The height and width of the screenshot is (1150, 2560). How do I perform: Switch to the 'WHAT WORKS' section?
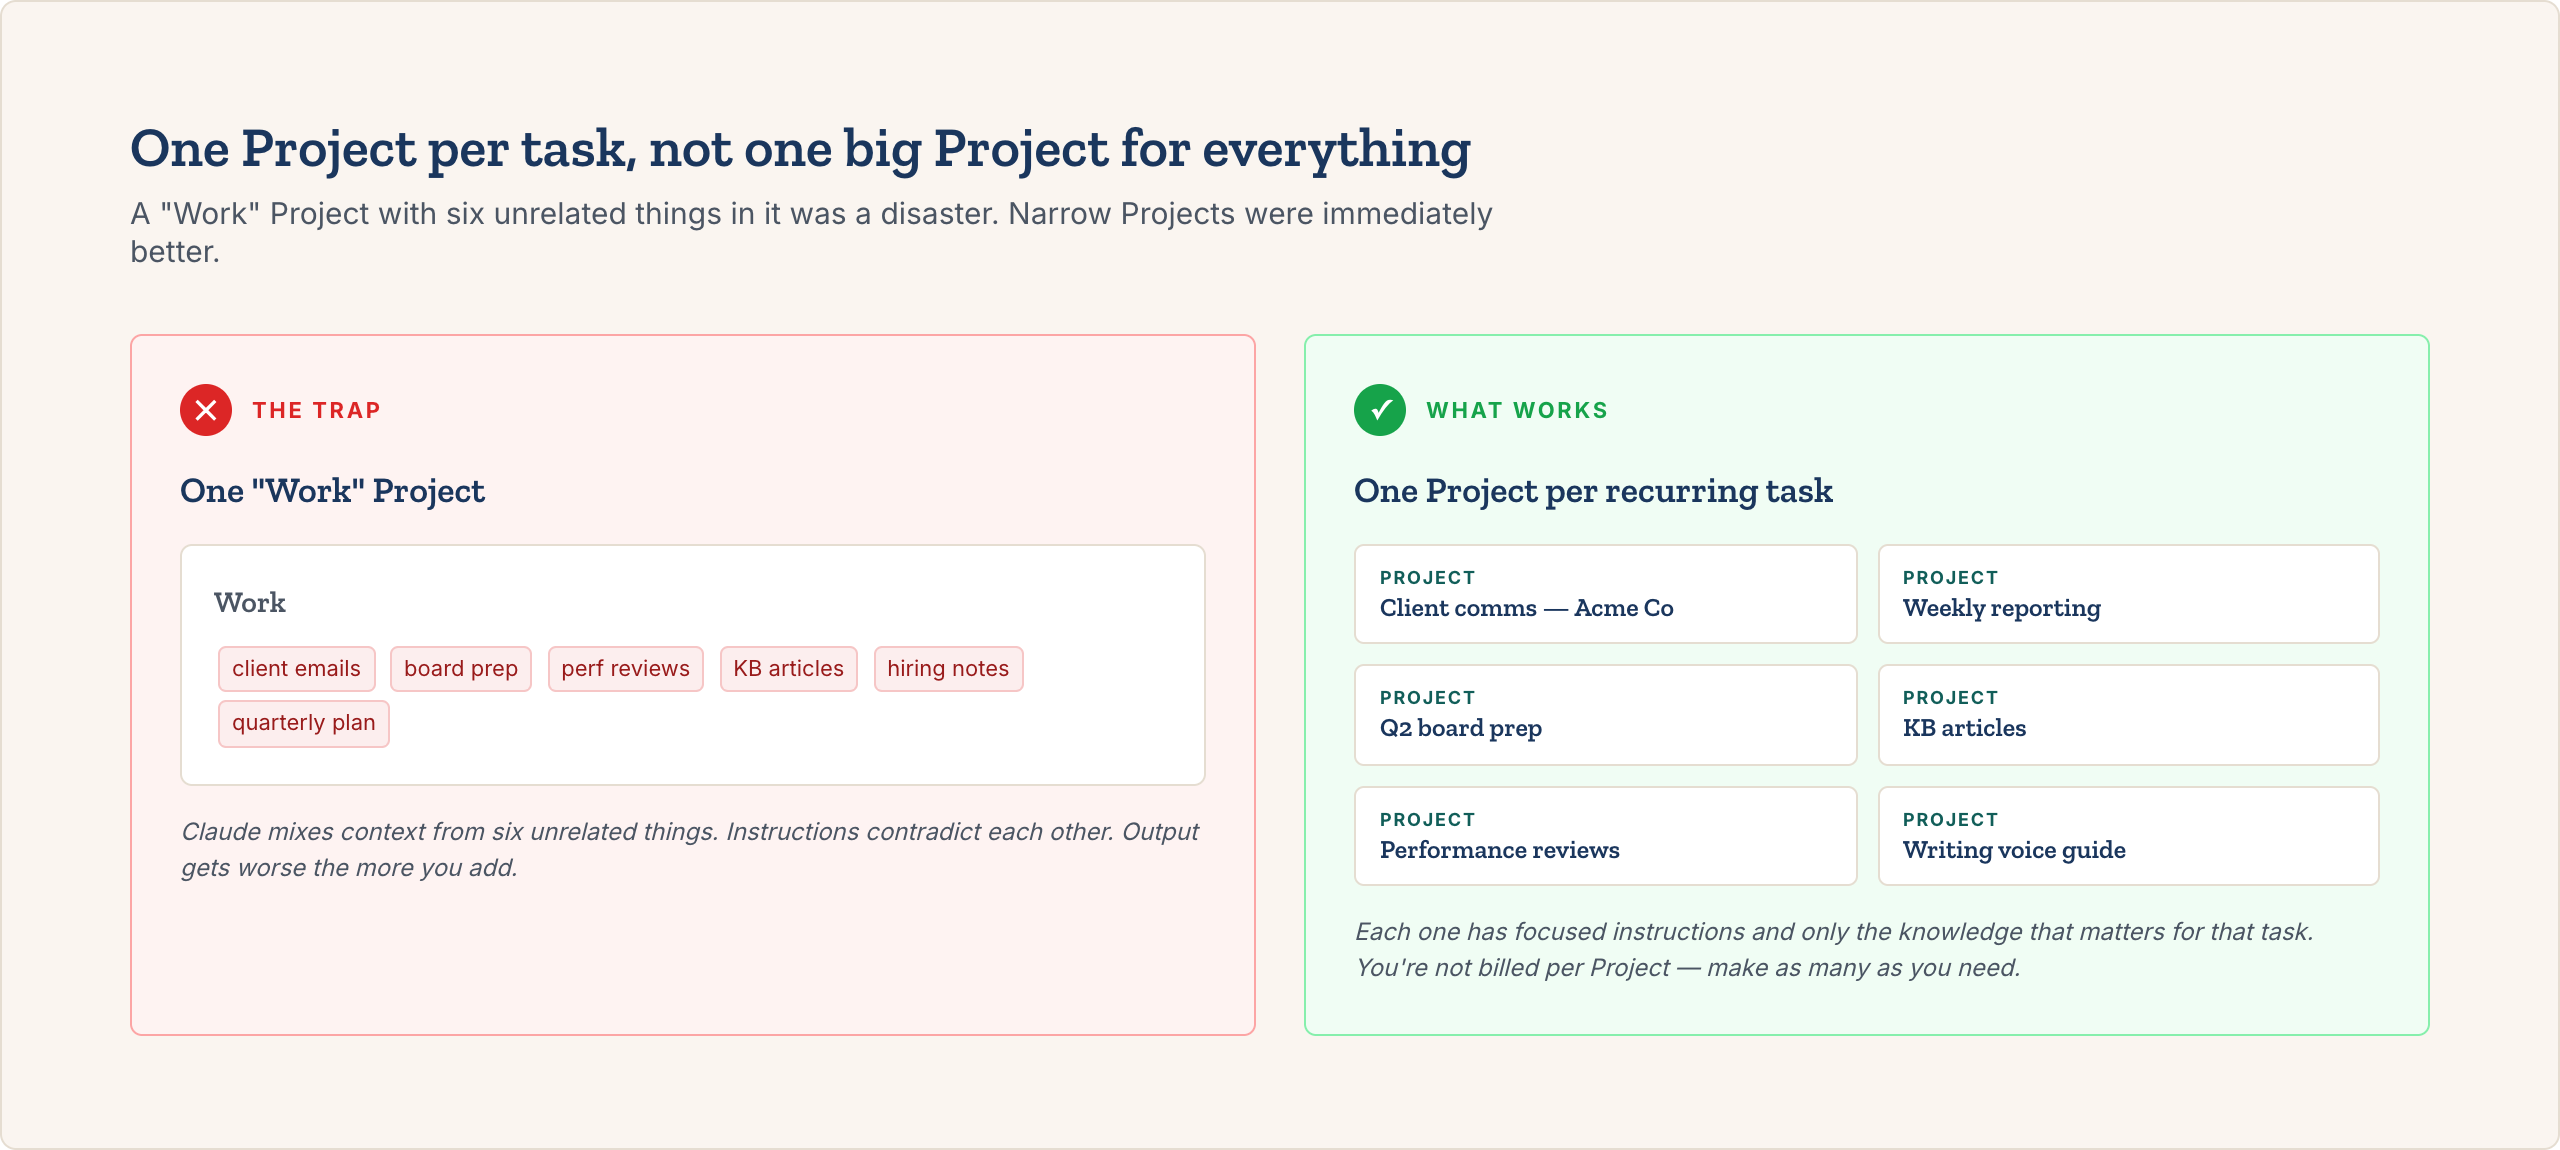pyautogui.click(x=1516, y=410)
